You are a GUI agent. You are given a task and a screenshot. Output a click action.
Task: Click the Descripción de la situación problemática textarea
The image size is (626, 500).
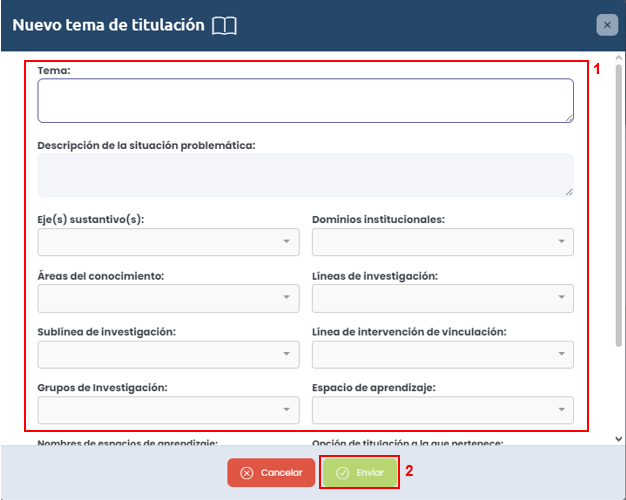pos(305,175)
